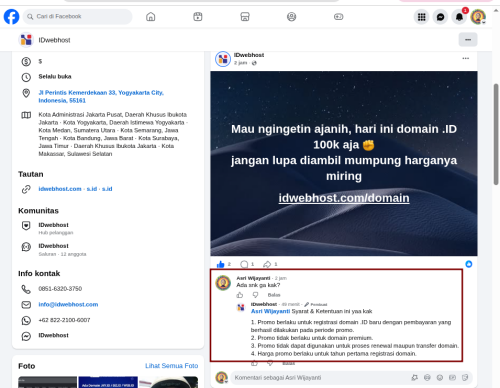
Task: Click IDwebhost post author avatar
Action: (223, 59)
